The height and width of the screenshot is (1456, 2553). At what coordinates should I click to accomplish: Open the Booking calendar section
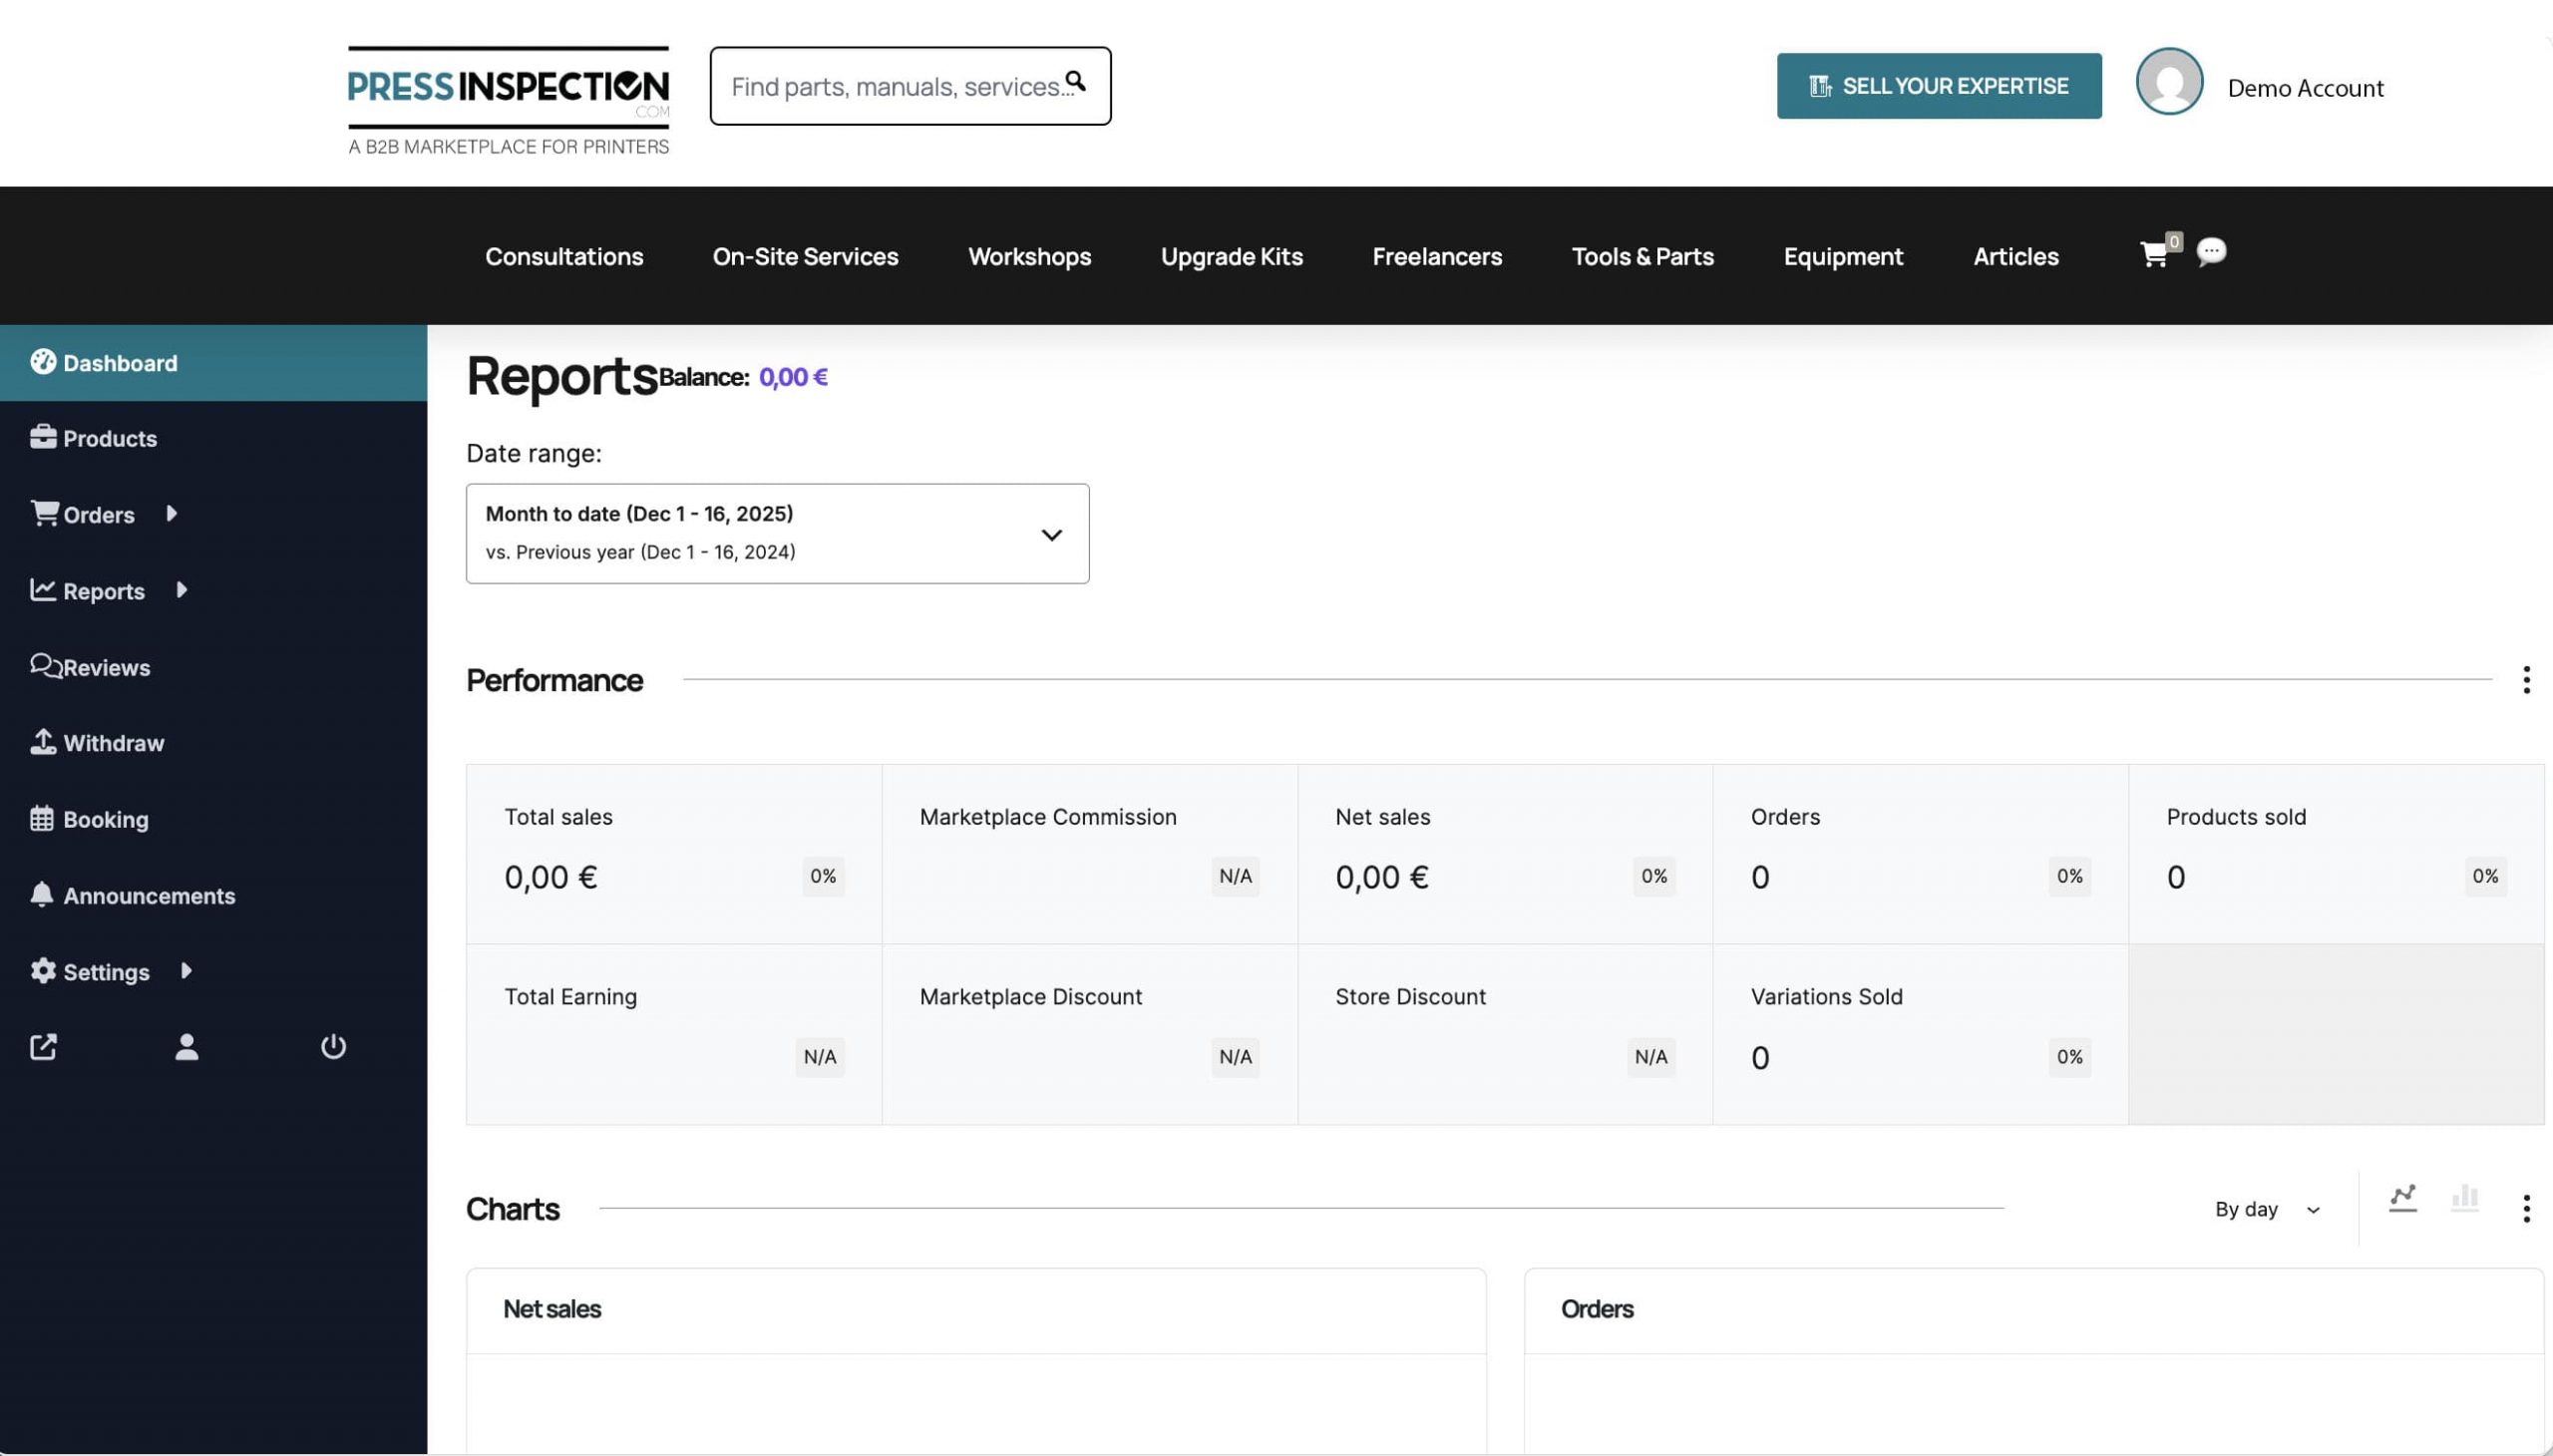tap(104, 819)
